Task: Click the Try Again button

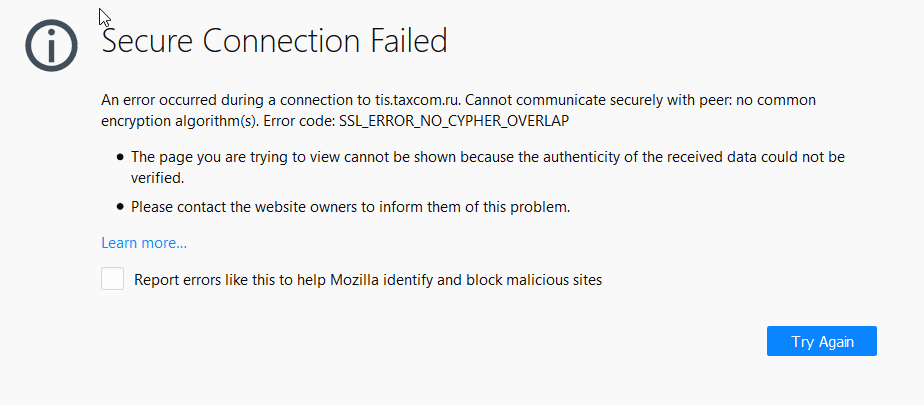Action: pyautogui.click(x=821, y=341)
